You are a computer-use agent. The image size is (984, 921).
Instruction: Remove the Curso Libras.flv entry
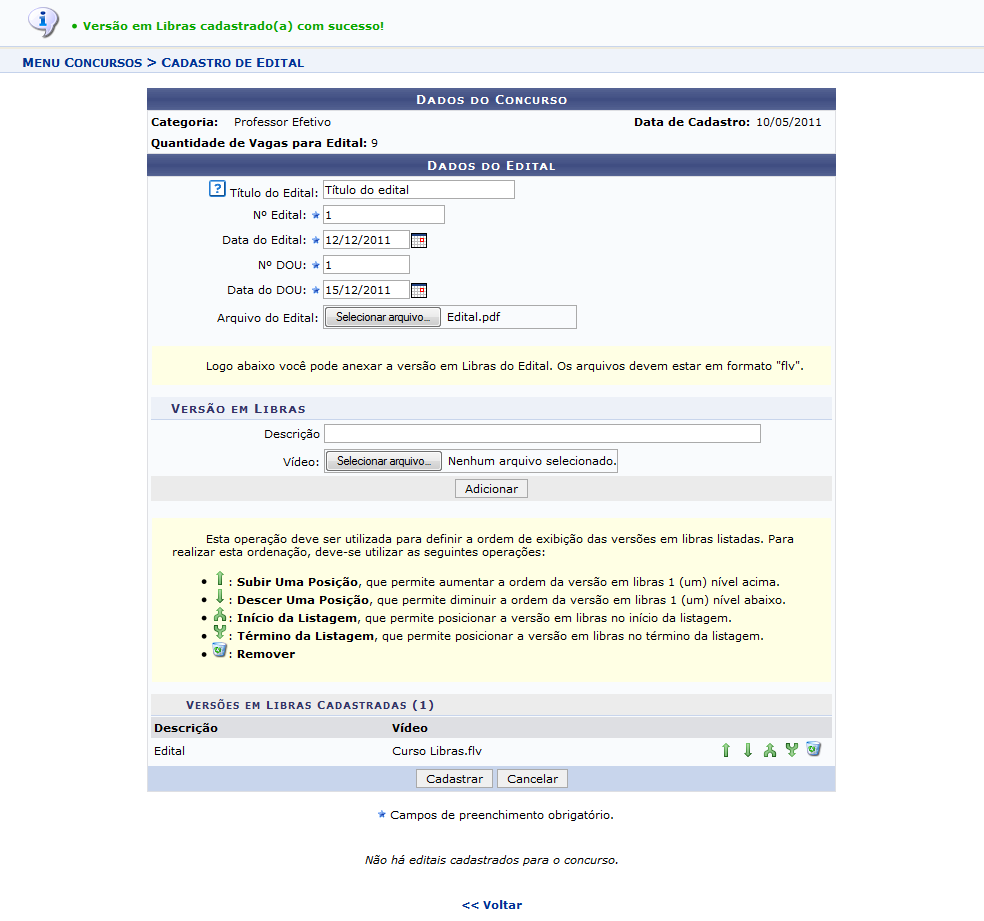pyautogui.click(x=813, y=749)
